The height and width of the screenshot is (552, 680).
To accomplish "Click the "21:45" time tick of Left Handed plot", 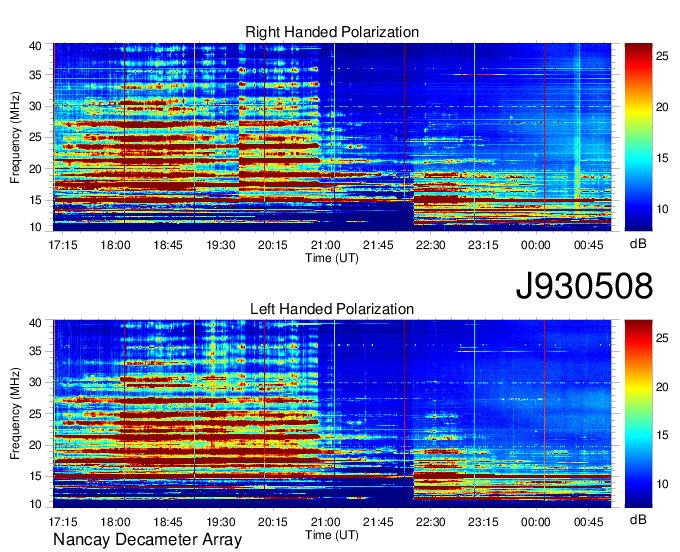I will pyautogui.click(x=378, y=522).
